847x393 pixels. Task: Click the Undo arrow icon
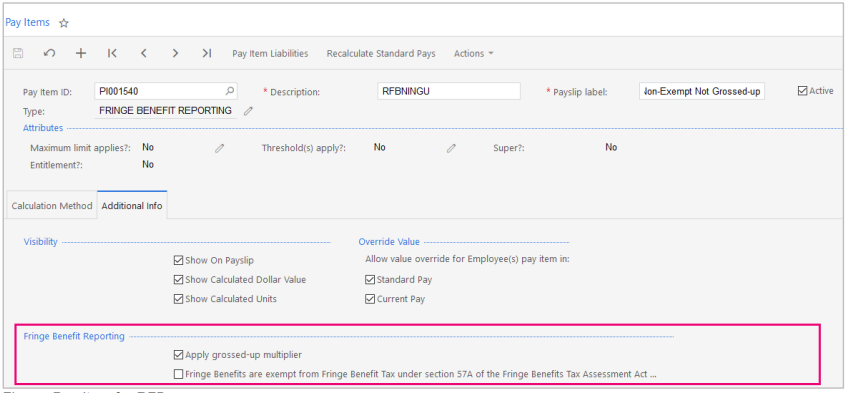(x=49, y=53)
